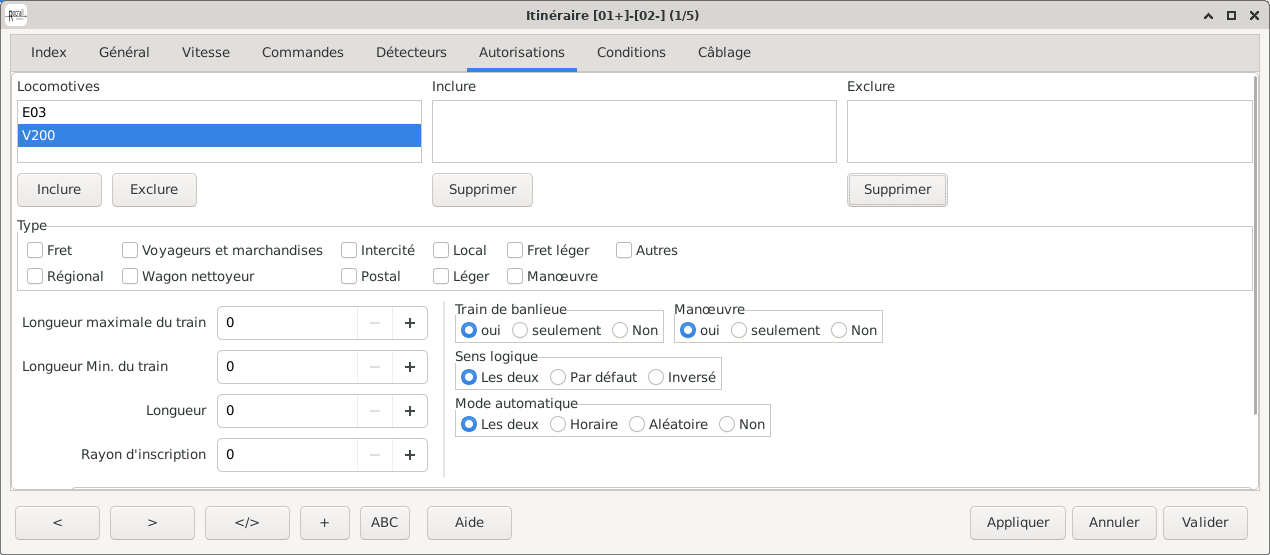Click the Exclure button under locomotives list

pyautogui.click(x=154, y=189)
